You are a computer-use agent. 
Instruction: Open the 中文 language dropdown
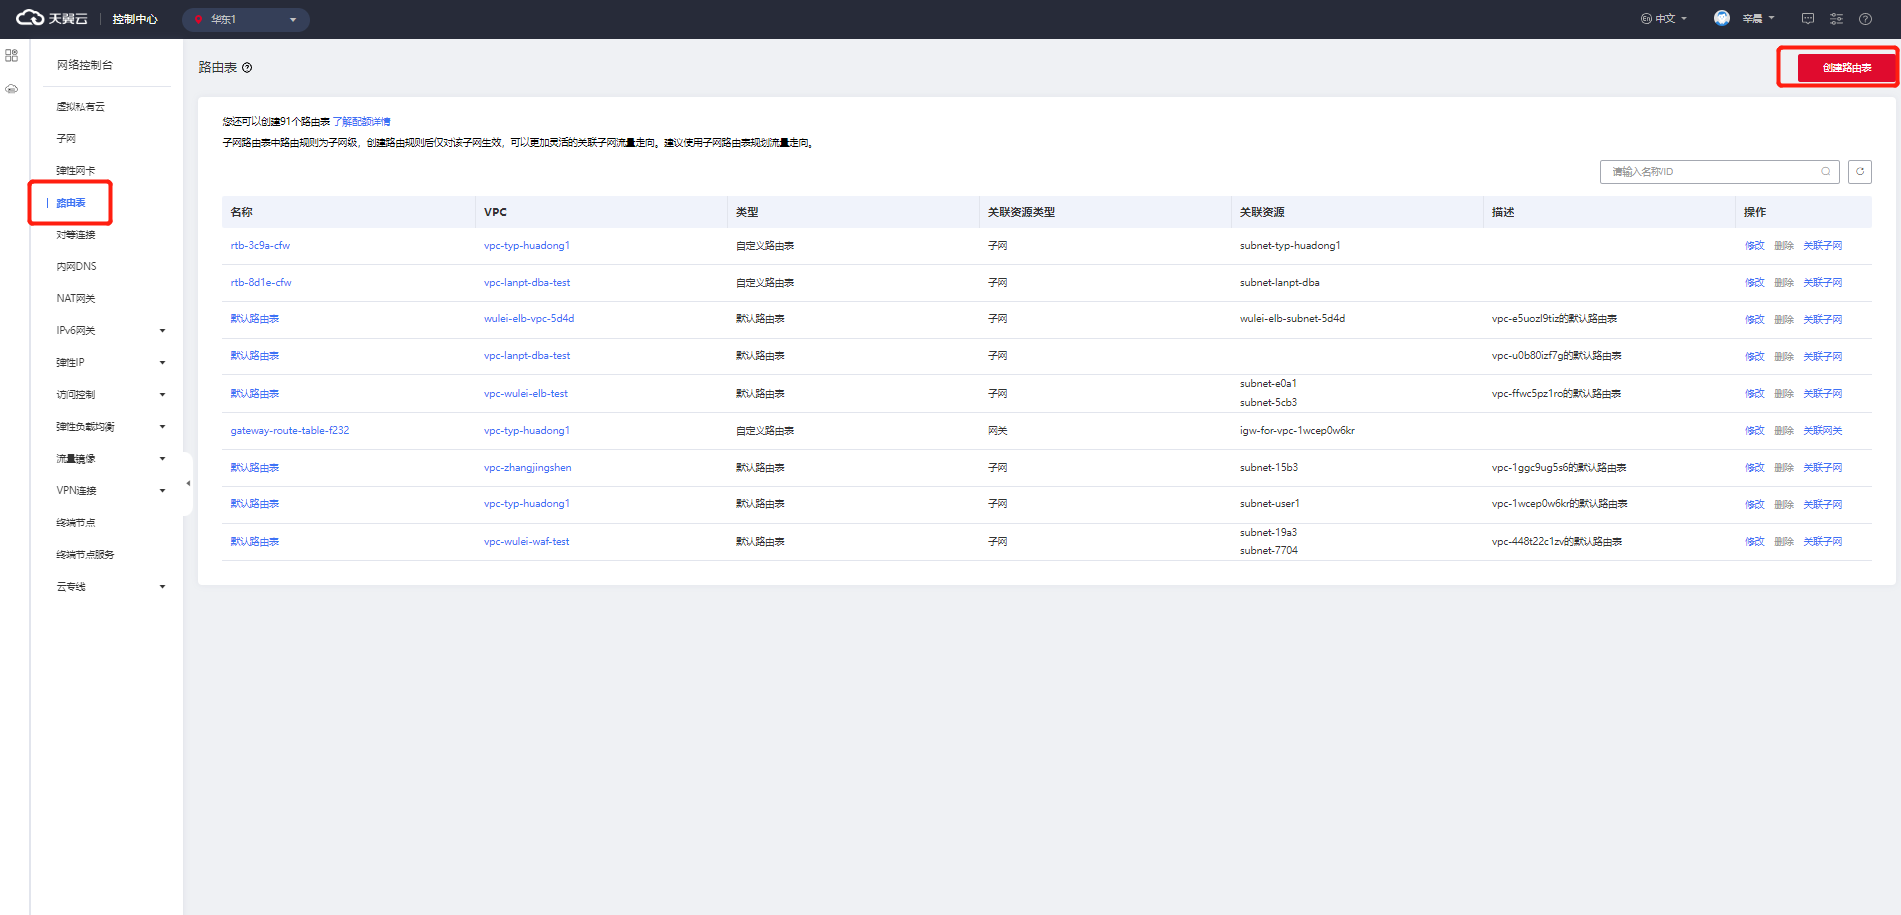[1664, 19]
